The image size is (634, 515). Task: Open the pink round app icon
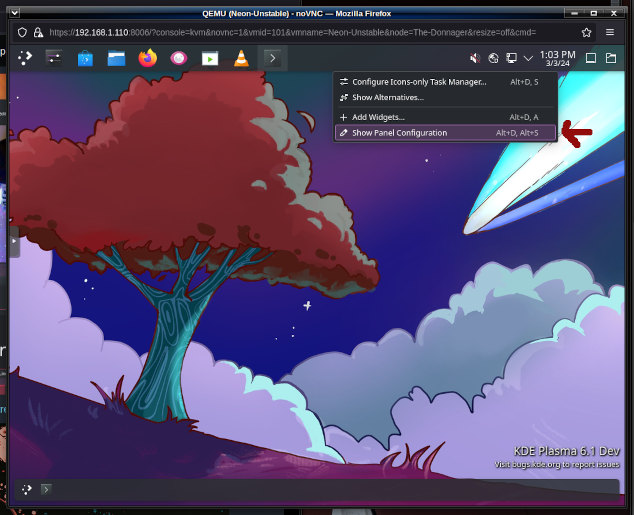click(x=179, y=58)
